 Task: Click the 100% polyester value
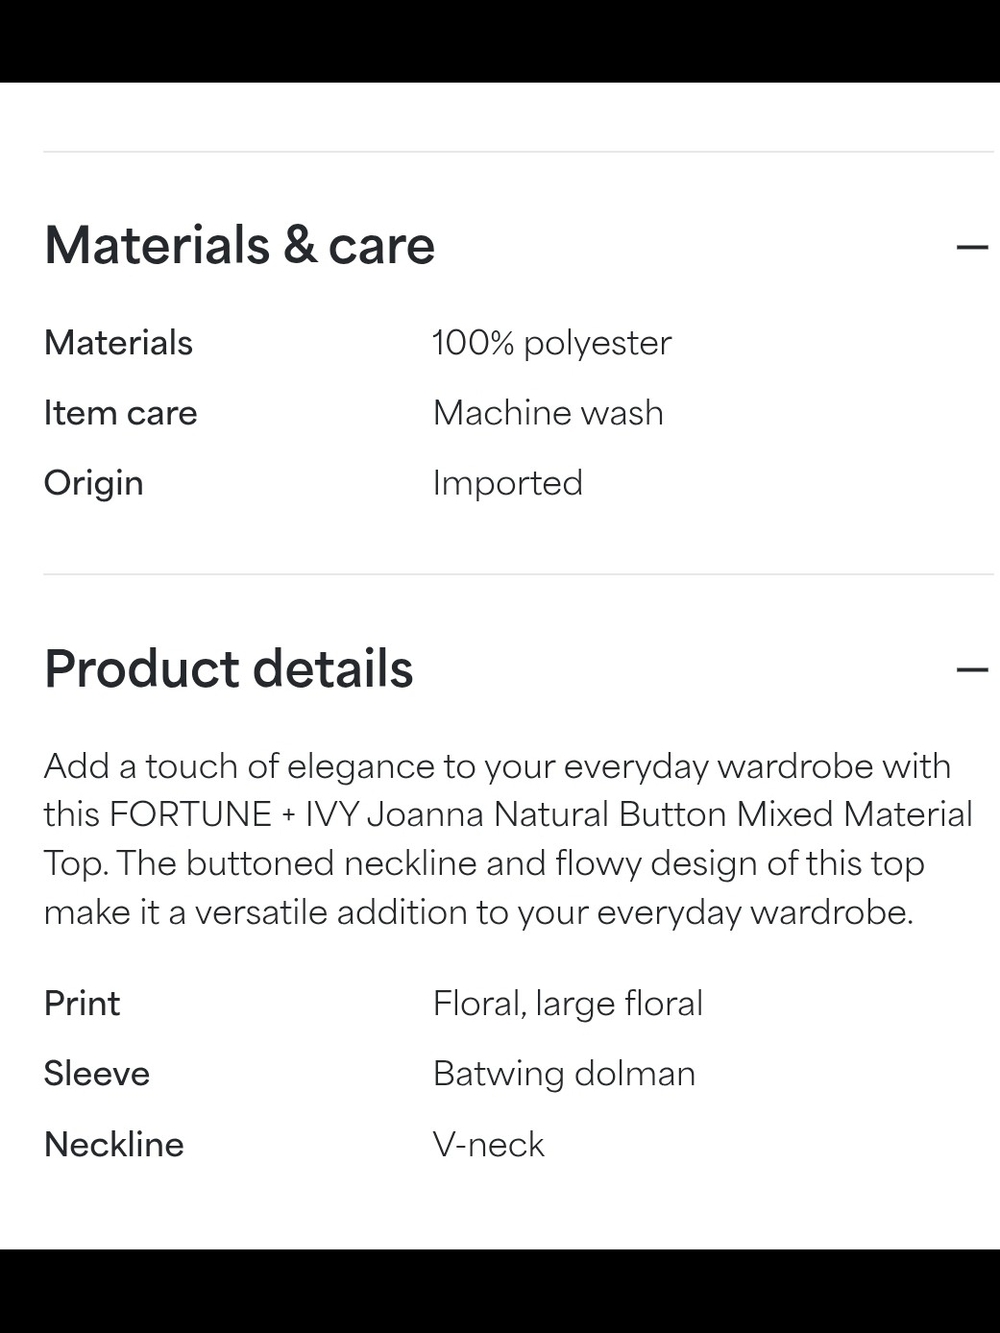[552, 343]
